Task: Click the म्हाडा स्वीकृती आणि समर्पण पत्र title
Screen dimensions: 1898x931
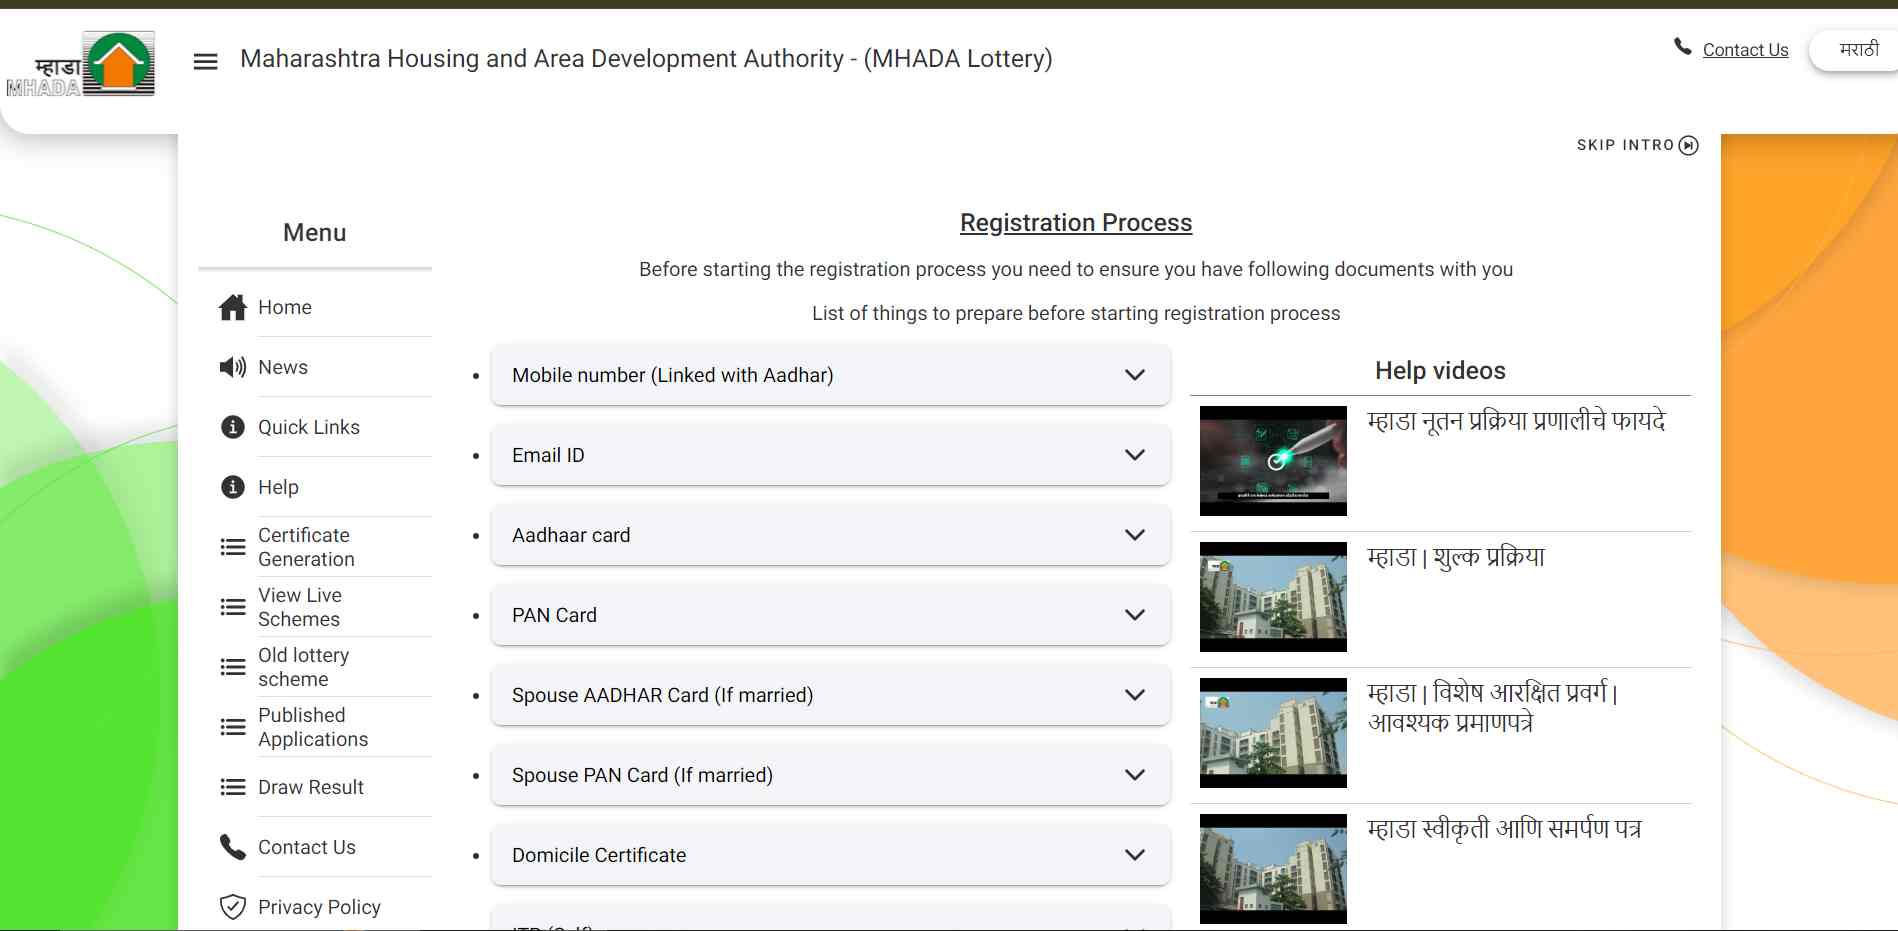Action: (x=1504, y=829)
